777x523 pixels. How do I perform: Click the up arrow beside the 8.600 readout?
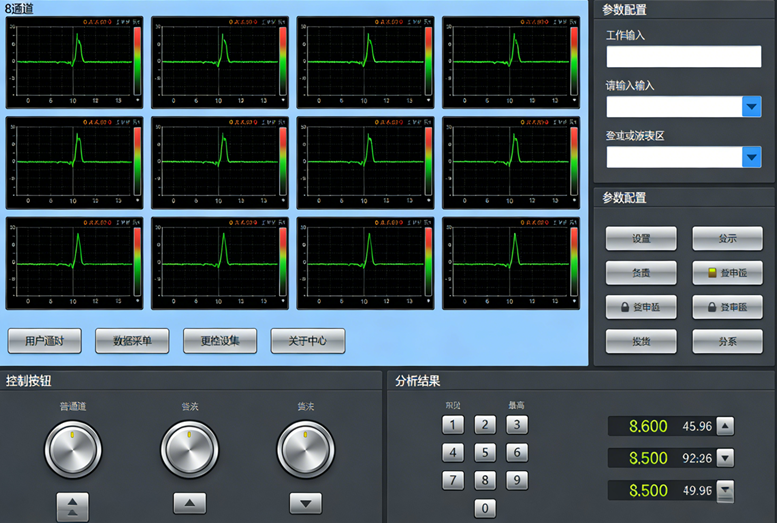(x=725, y=426)
